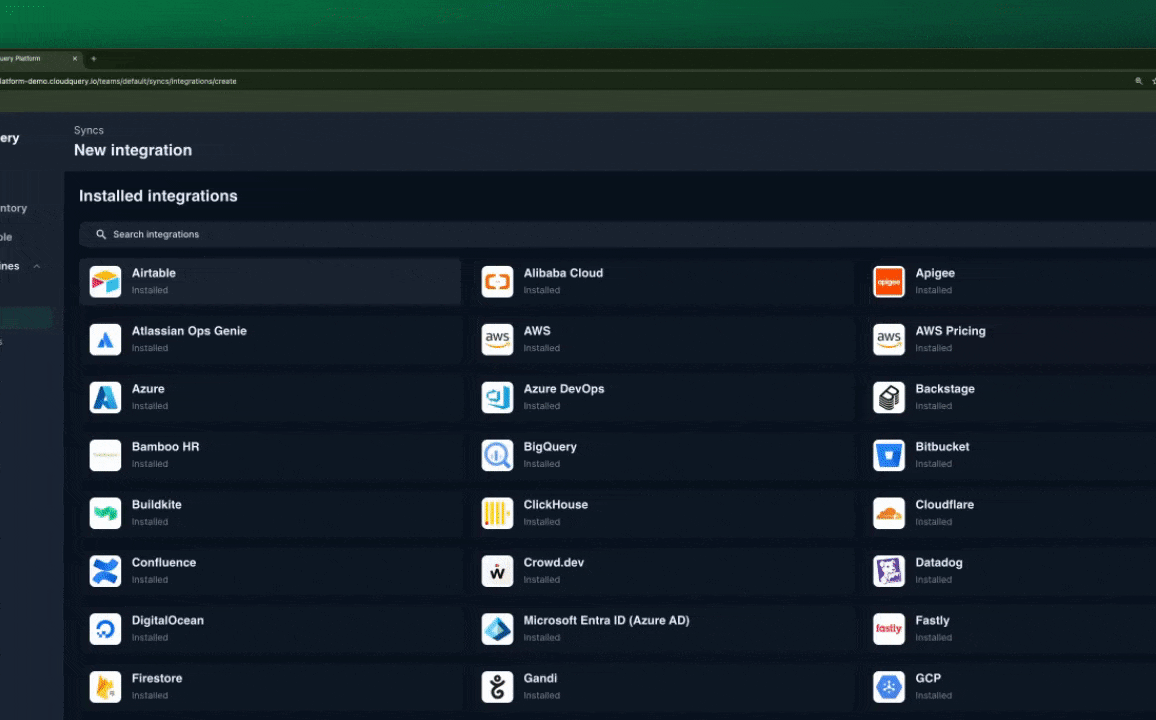Click the Apigee orange logo icon
This screenshot has width=1156, height=720.
pyautogui.click(x=888, y=282)
